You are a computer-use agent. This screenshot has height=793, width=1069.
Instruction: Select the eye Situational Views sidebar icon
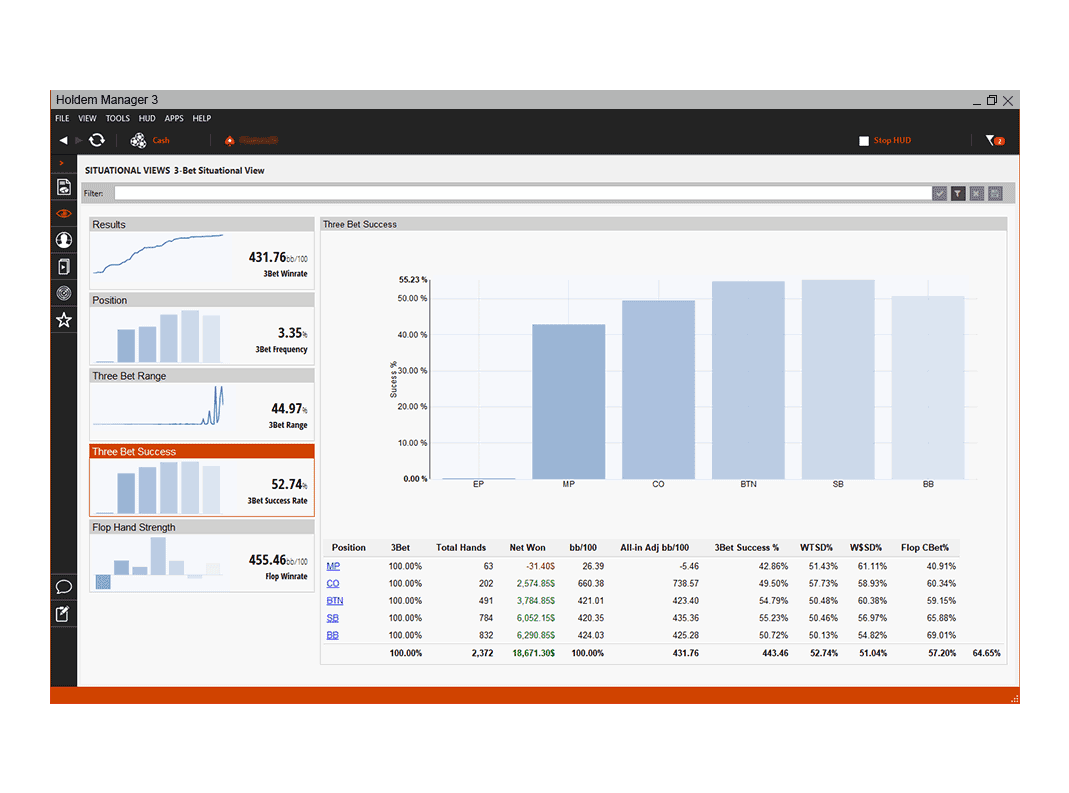tap(64, 213)
